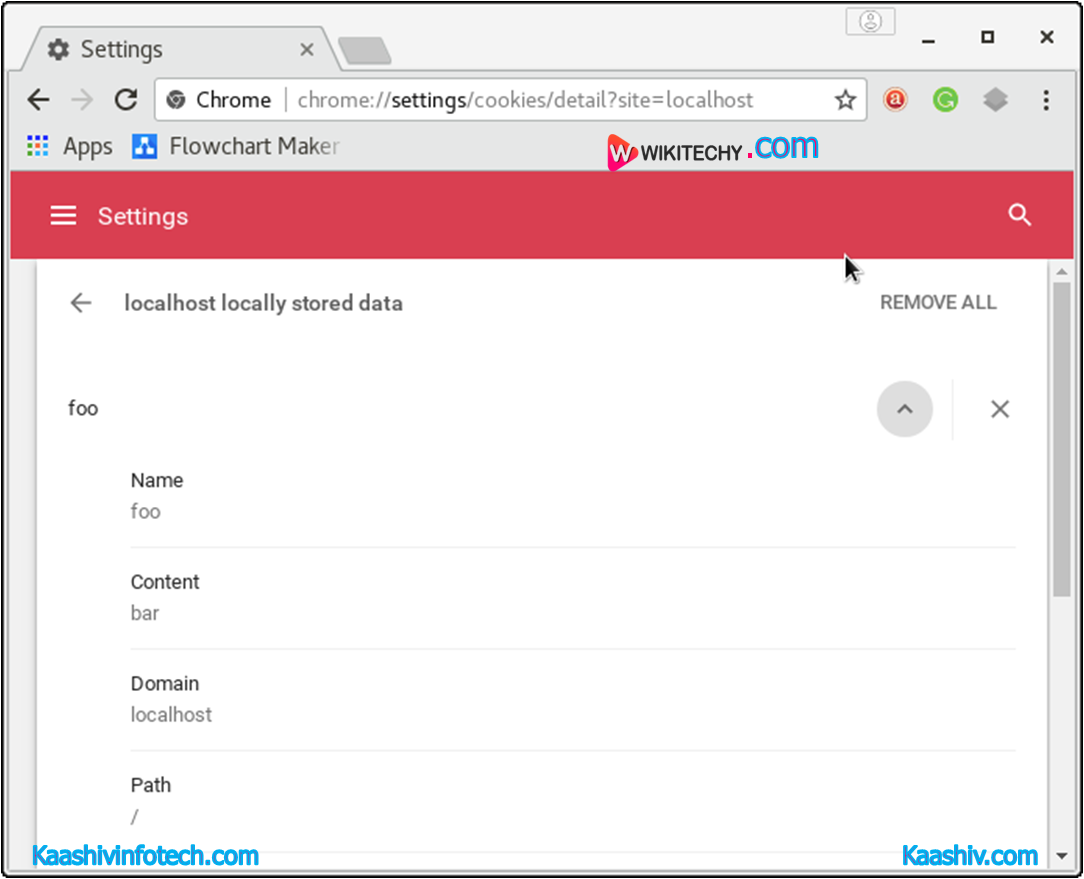Delete the foo cookie with X icon
The height and width of the screenshot is (879, 1084).
(999, 409)
